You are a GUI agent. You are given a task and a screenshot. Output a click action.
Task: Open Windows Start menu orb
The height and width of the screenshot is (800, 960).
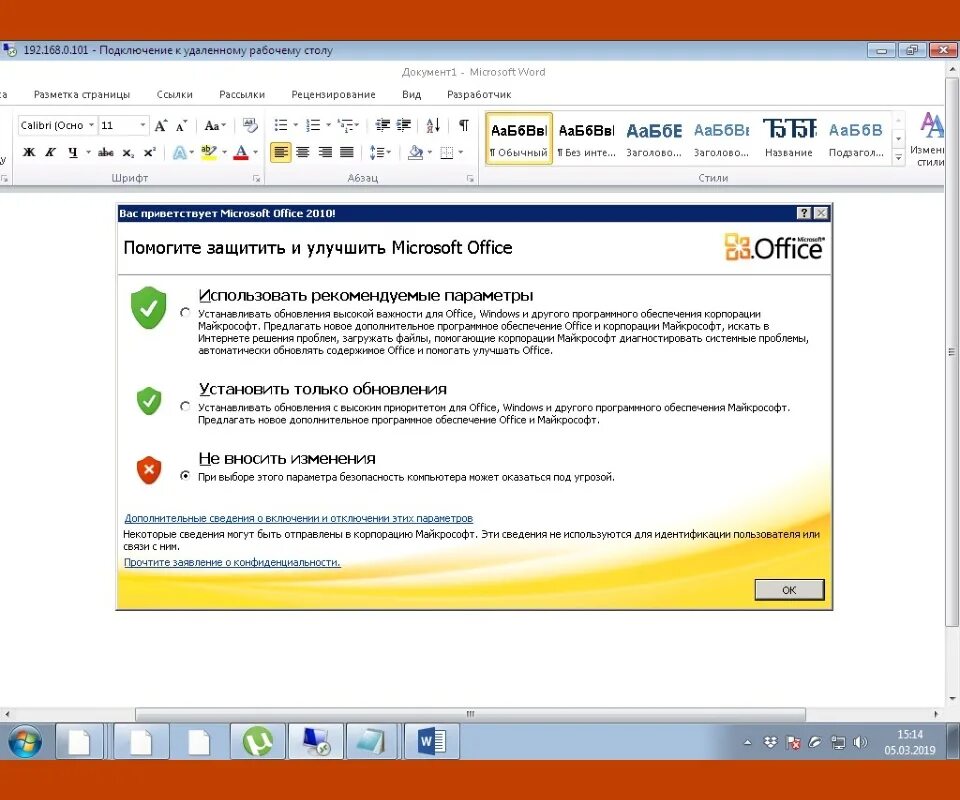tap(25, 741)
